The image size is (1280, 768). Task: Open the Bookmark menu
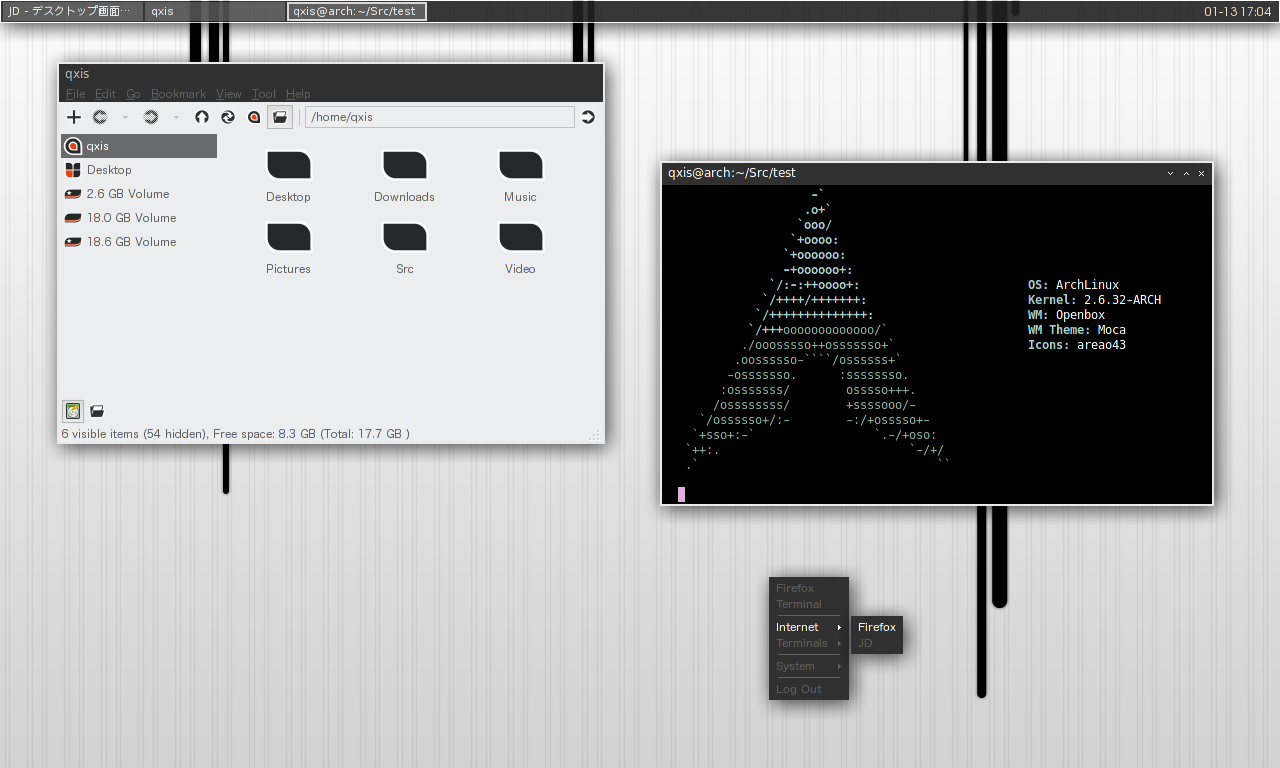[178, 94]
